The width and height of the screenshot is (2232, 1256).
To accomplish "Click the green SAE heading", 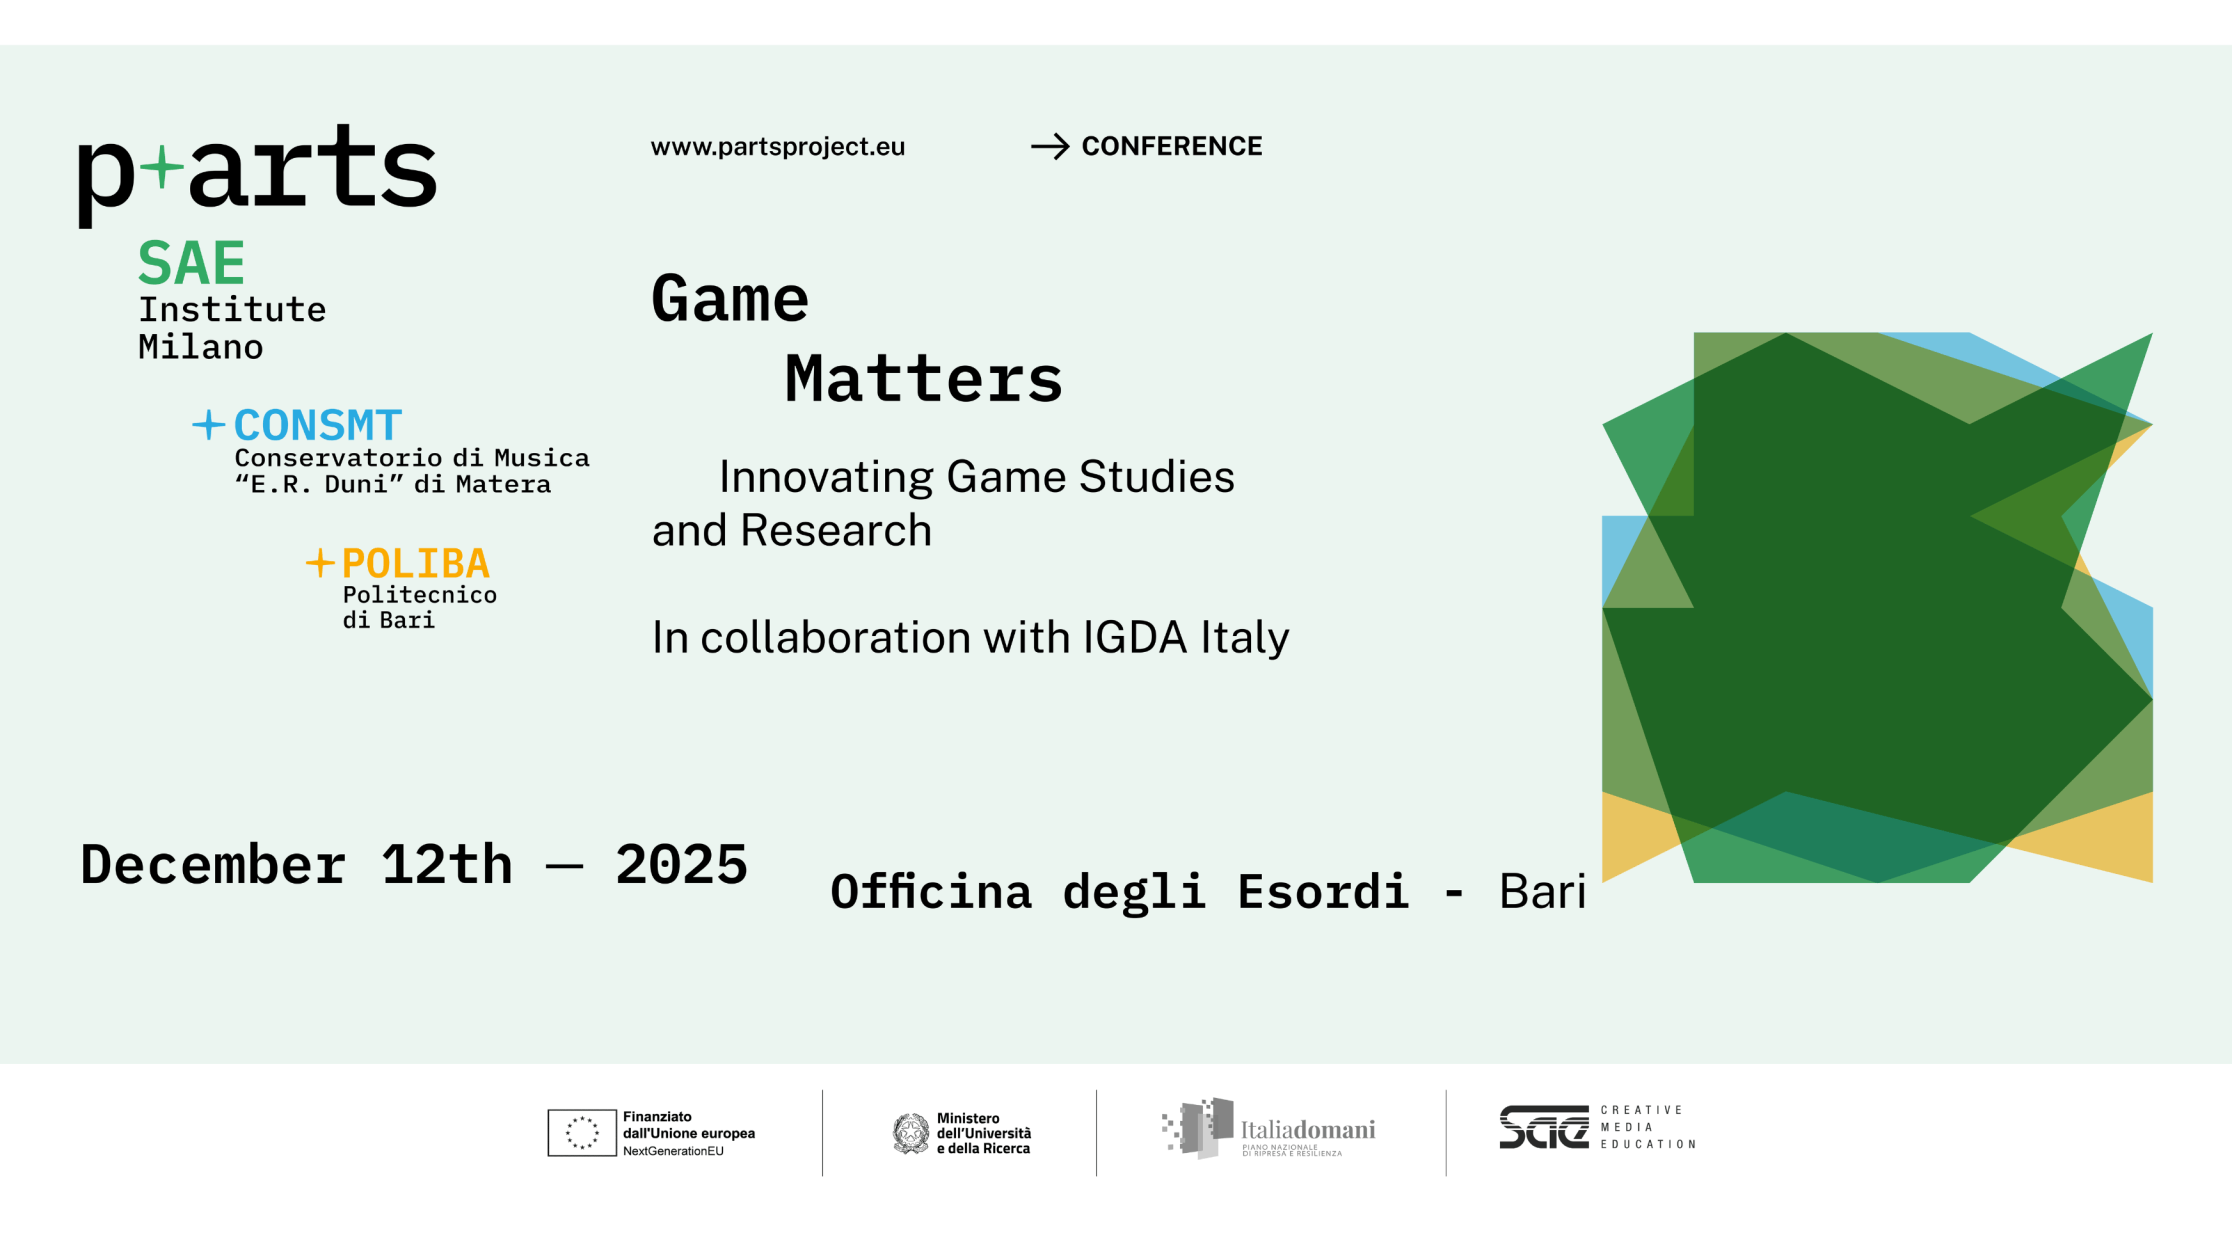I will pyautogui.click(x=191, y=264).
